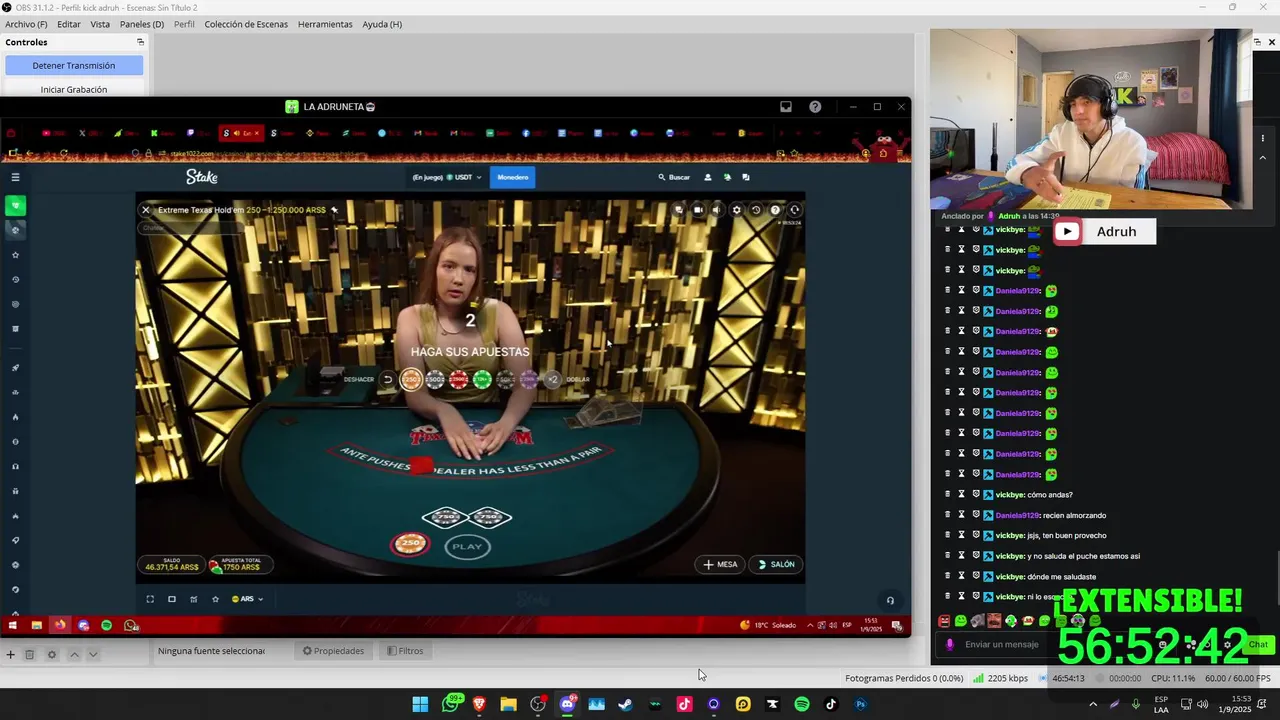Open the Ayuda (H) menu
Image resolution: width=1280 pixels, height=720 pixels.
tap(382, 24)
